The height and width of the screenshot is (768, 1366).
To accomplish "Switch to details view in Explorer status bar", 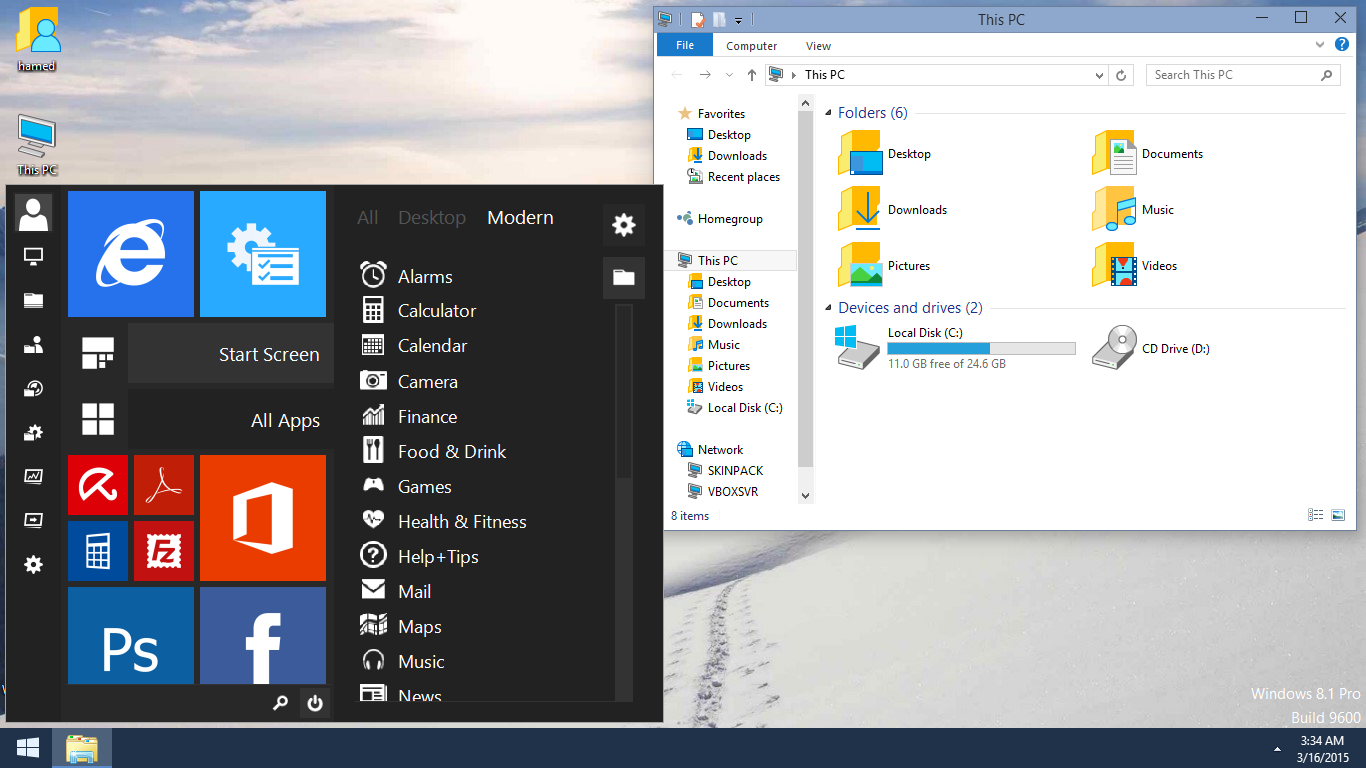I will pyautogui.click(x=1316, y=515).
